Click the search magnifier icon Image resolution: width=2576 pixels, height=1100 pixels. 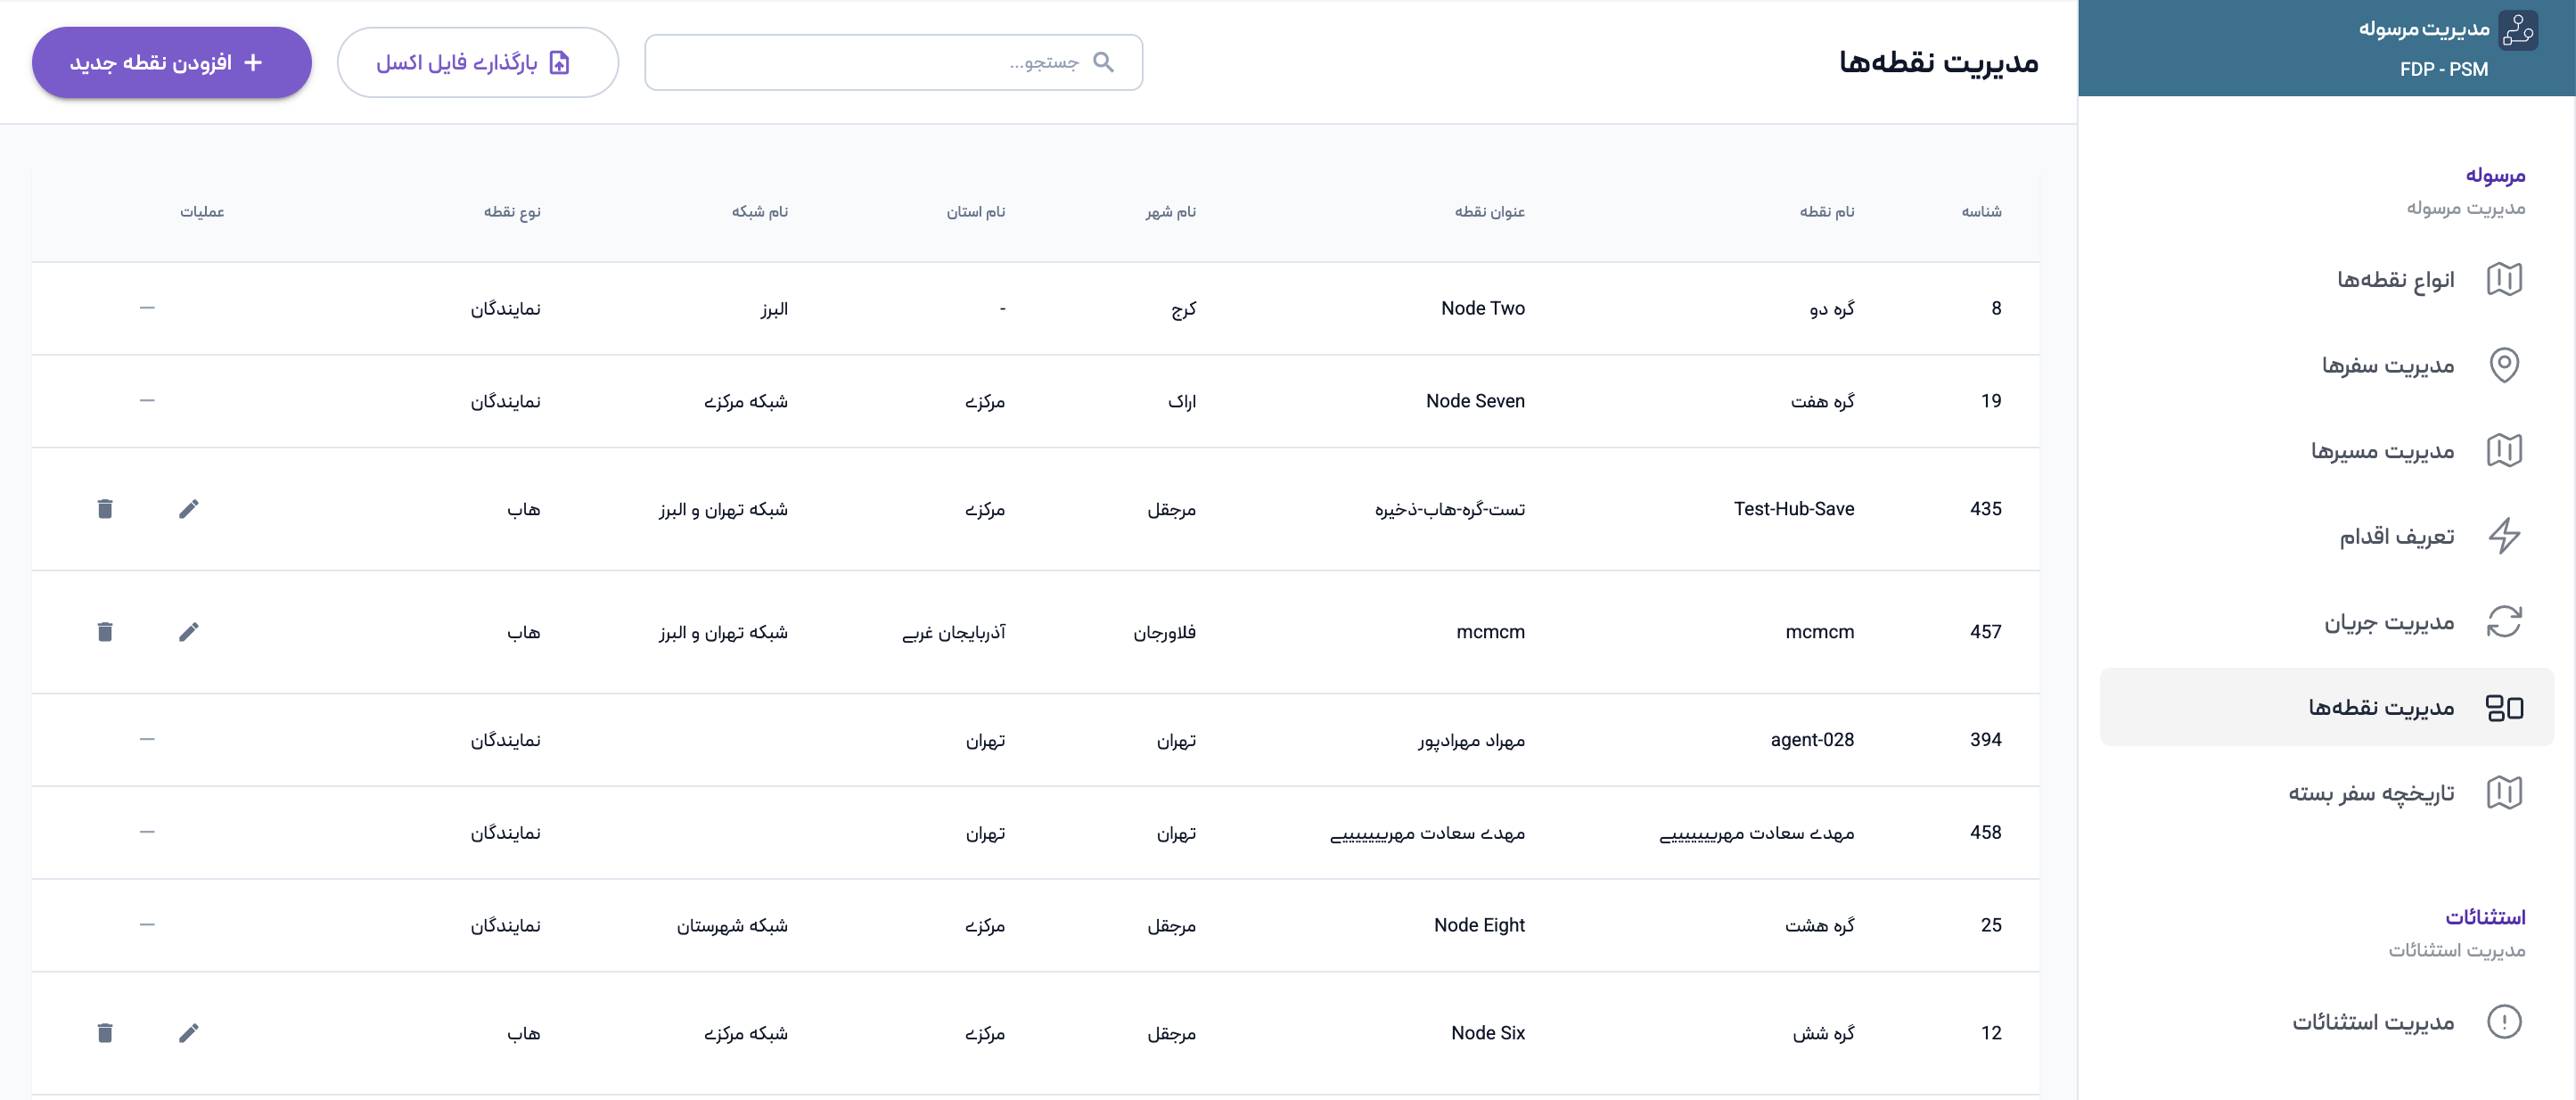pos(1103,62)
